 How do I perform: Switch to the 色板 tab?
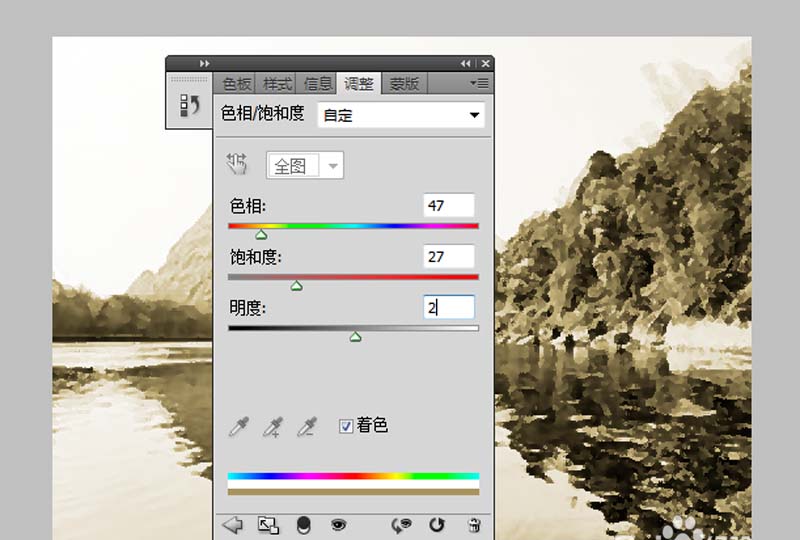[x=236, y=83]
